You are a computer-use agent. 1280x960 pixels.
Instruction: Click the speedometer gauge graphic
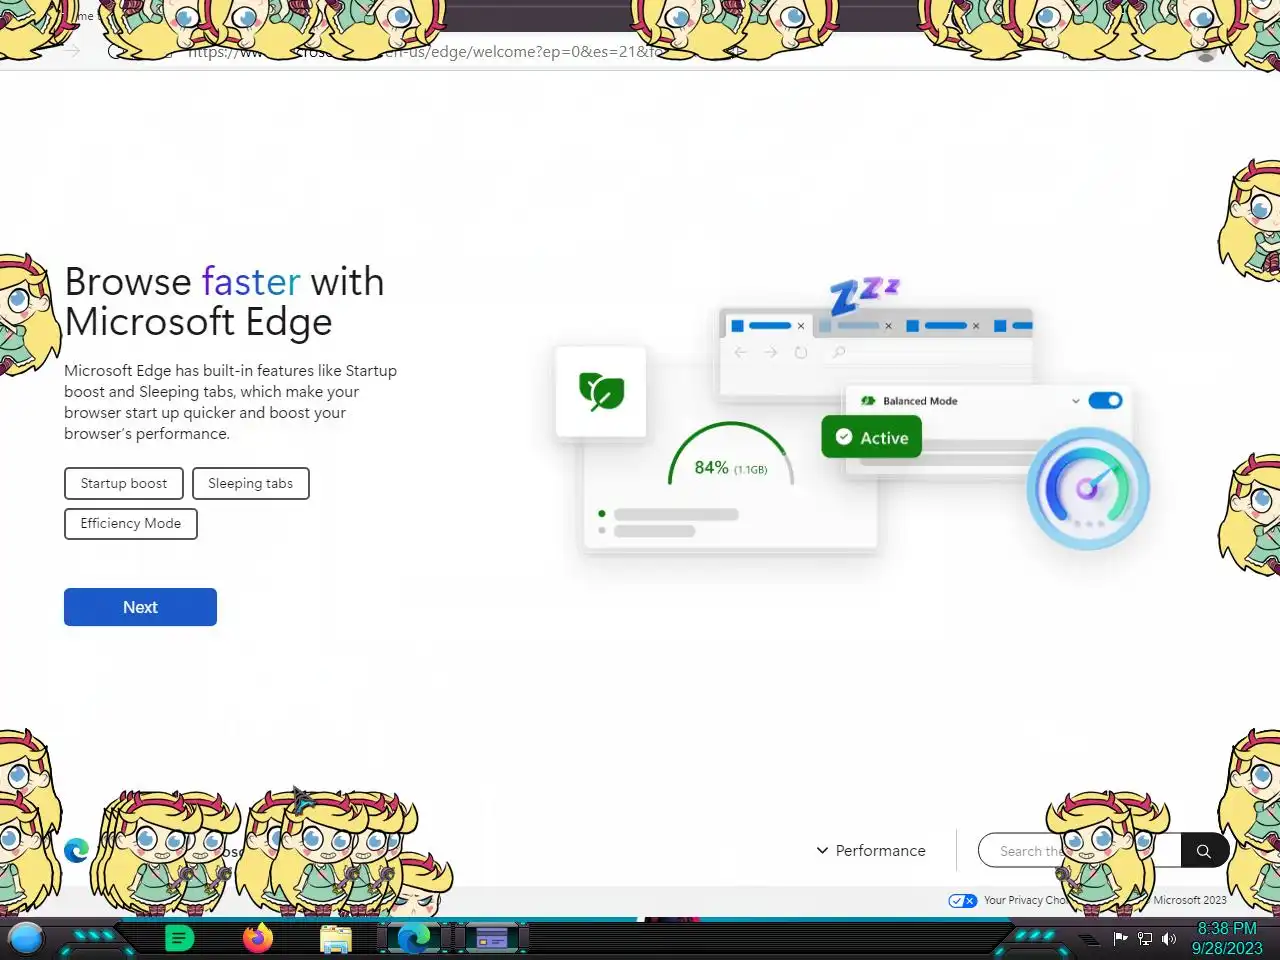click(x=1088, y=488)
